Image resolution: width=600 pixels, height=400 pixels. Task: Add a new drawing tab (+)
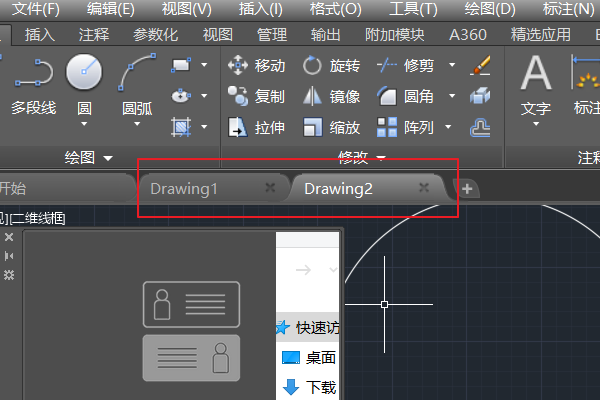click(x=467, y=189)
